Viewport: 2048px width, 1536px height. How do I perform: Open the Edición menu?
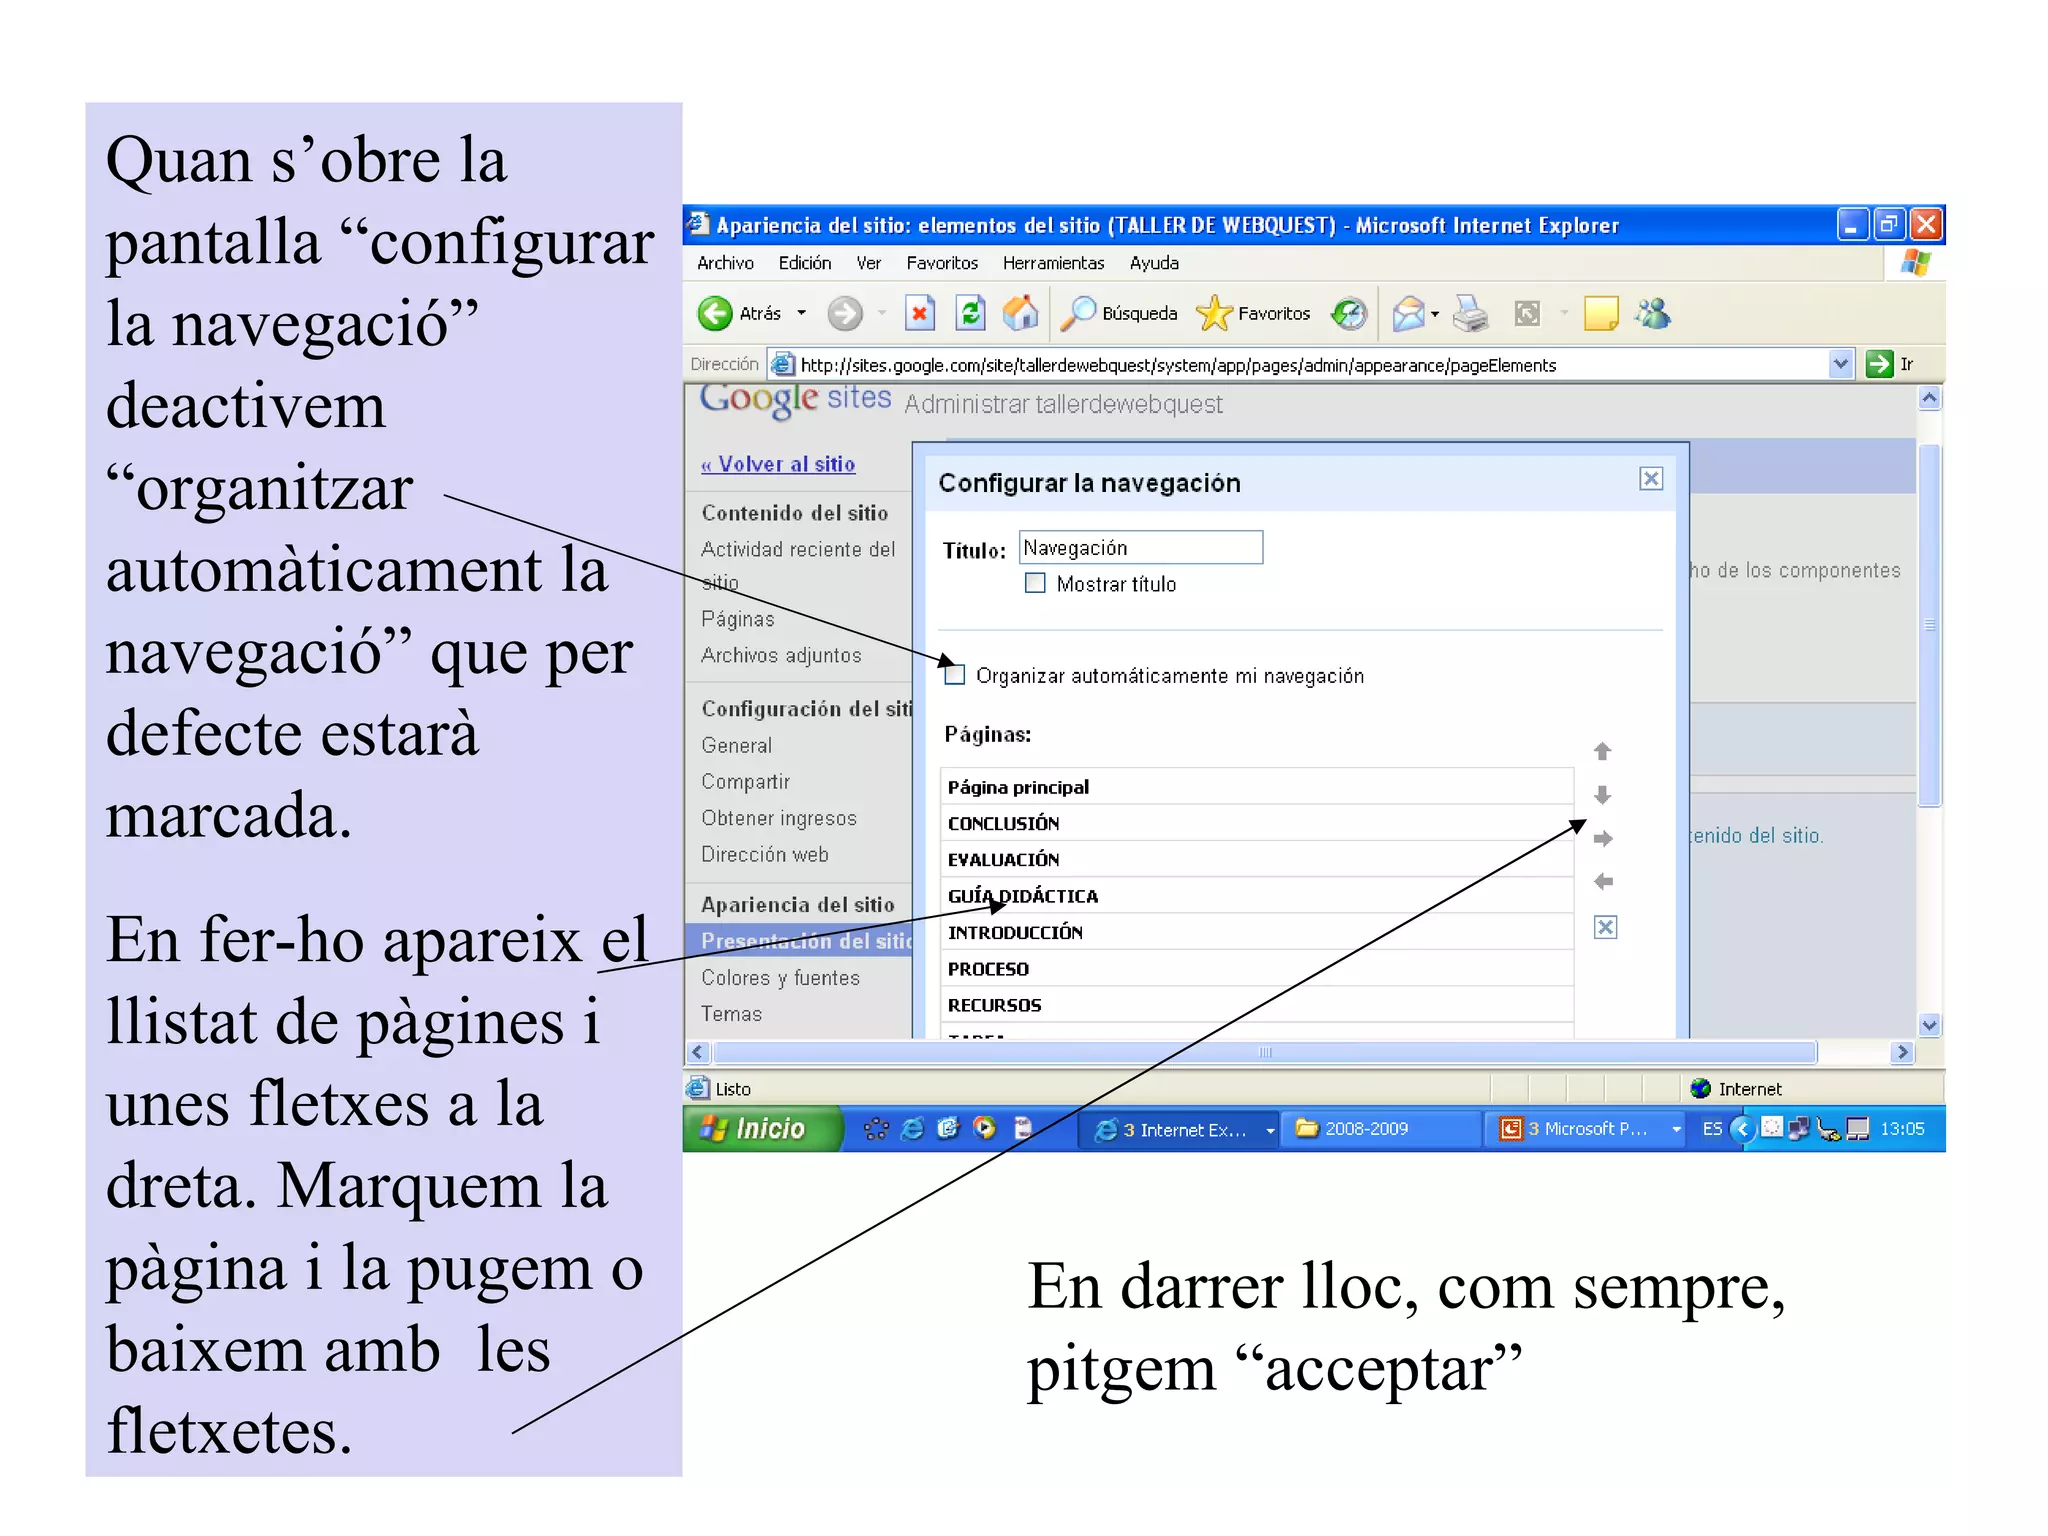(805, 263)
